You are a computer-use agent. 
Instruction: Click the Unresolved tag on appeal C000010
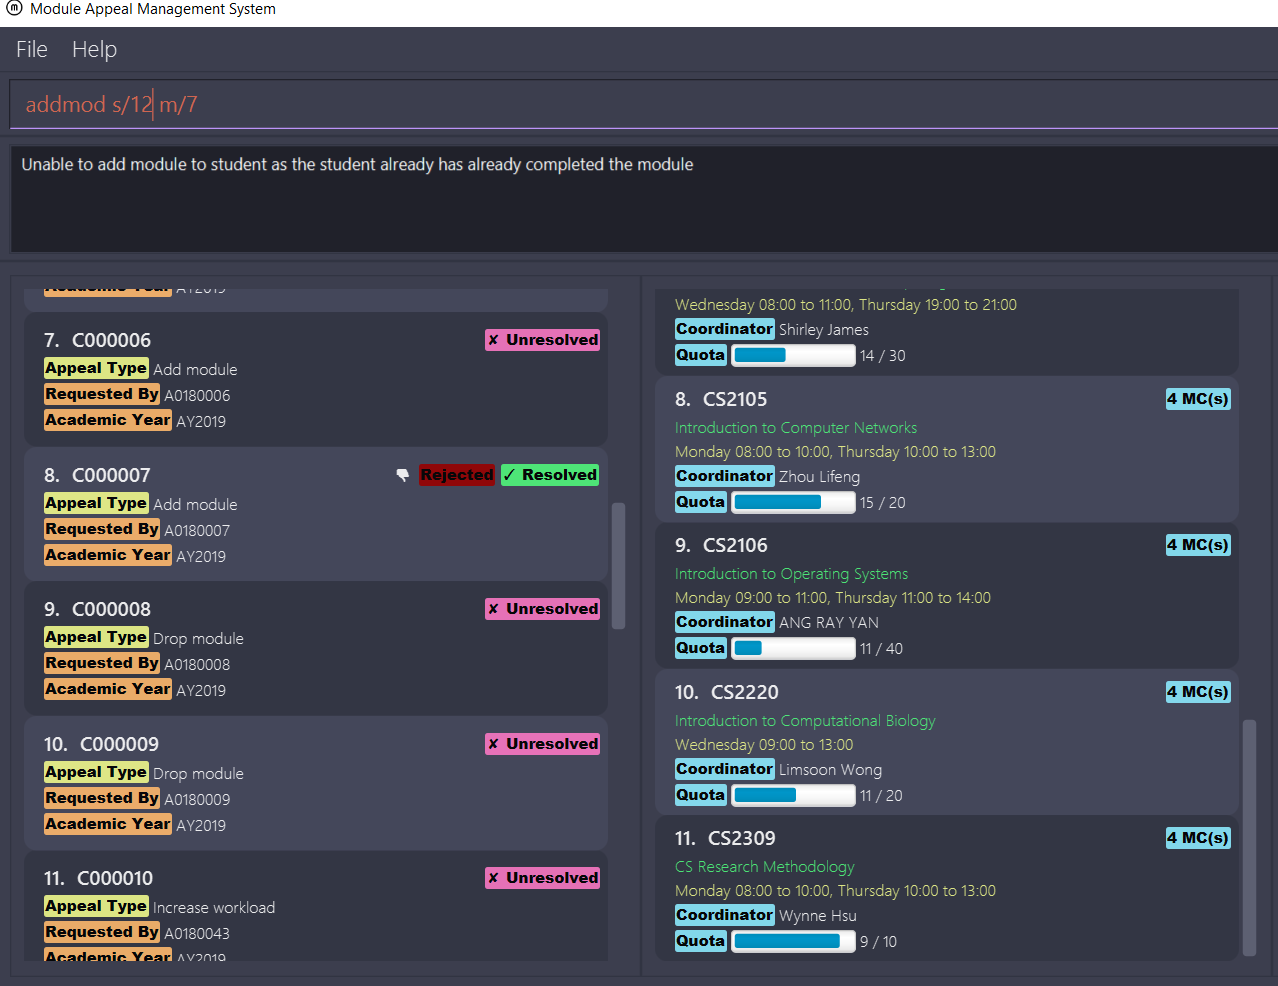(543, 878)
